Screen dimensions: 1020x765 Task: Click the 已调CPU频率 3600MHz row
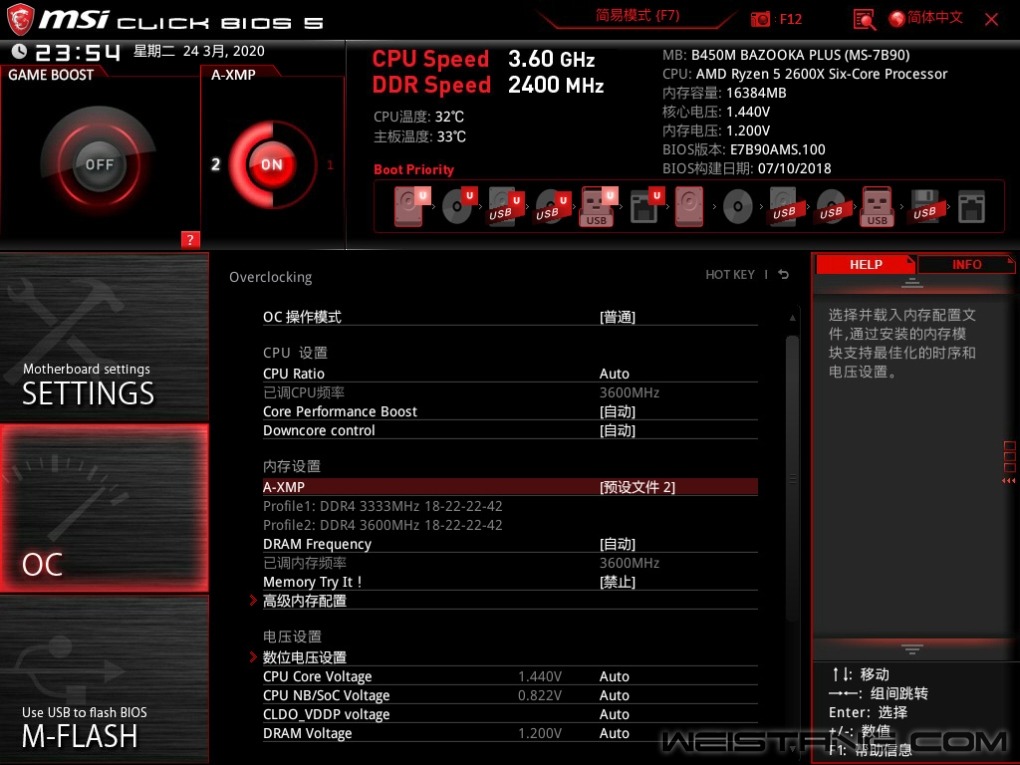(510, 392)
